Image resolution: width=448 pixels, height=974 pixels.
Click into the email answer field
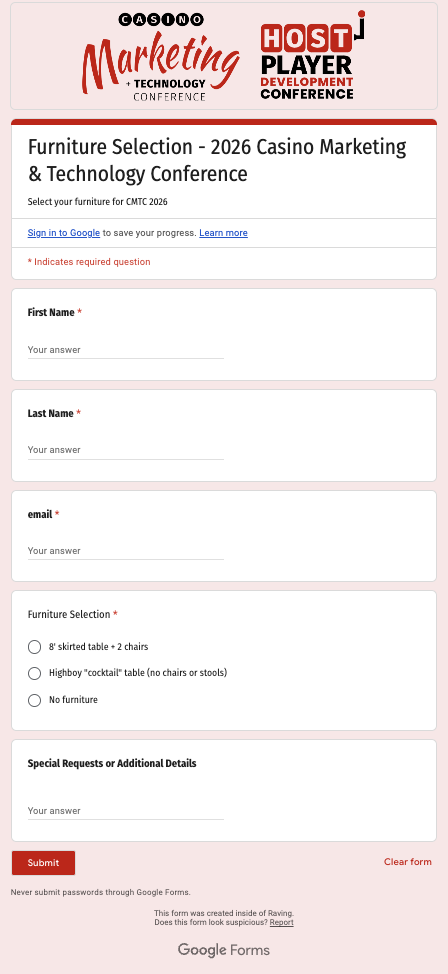pos(126,551)
